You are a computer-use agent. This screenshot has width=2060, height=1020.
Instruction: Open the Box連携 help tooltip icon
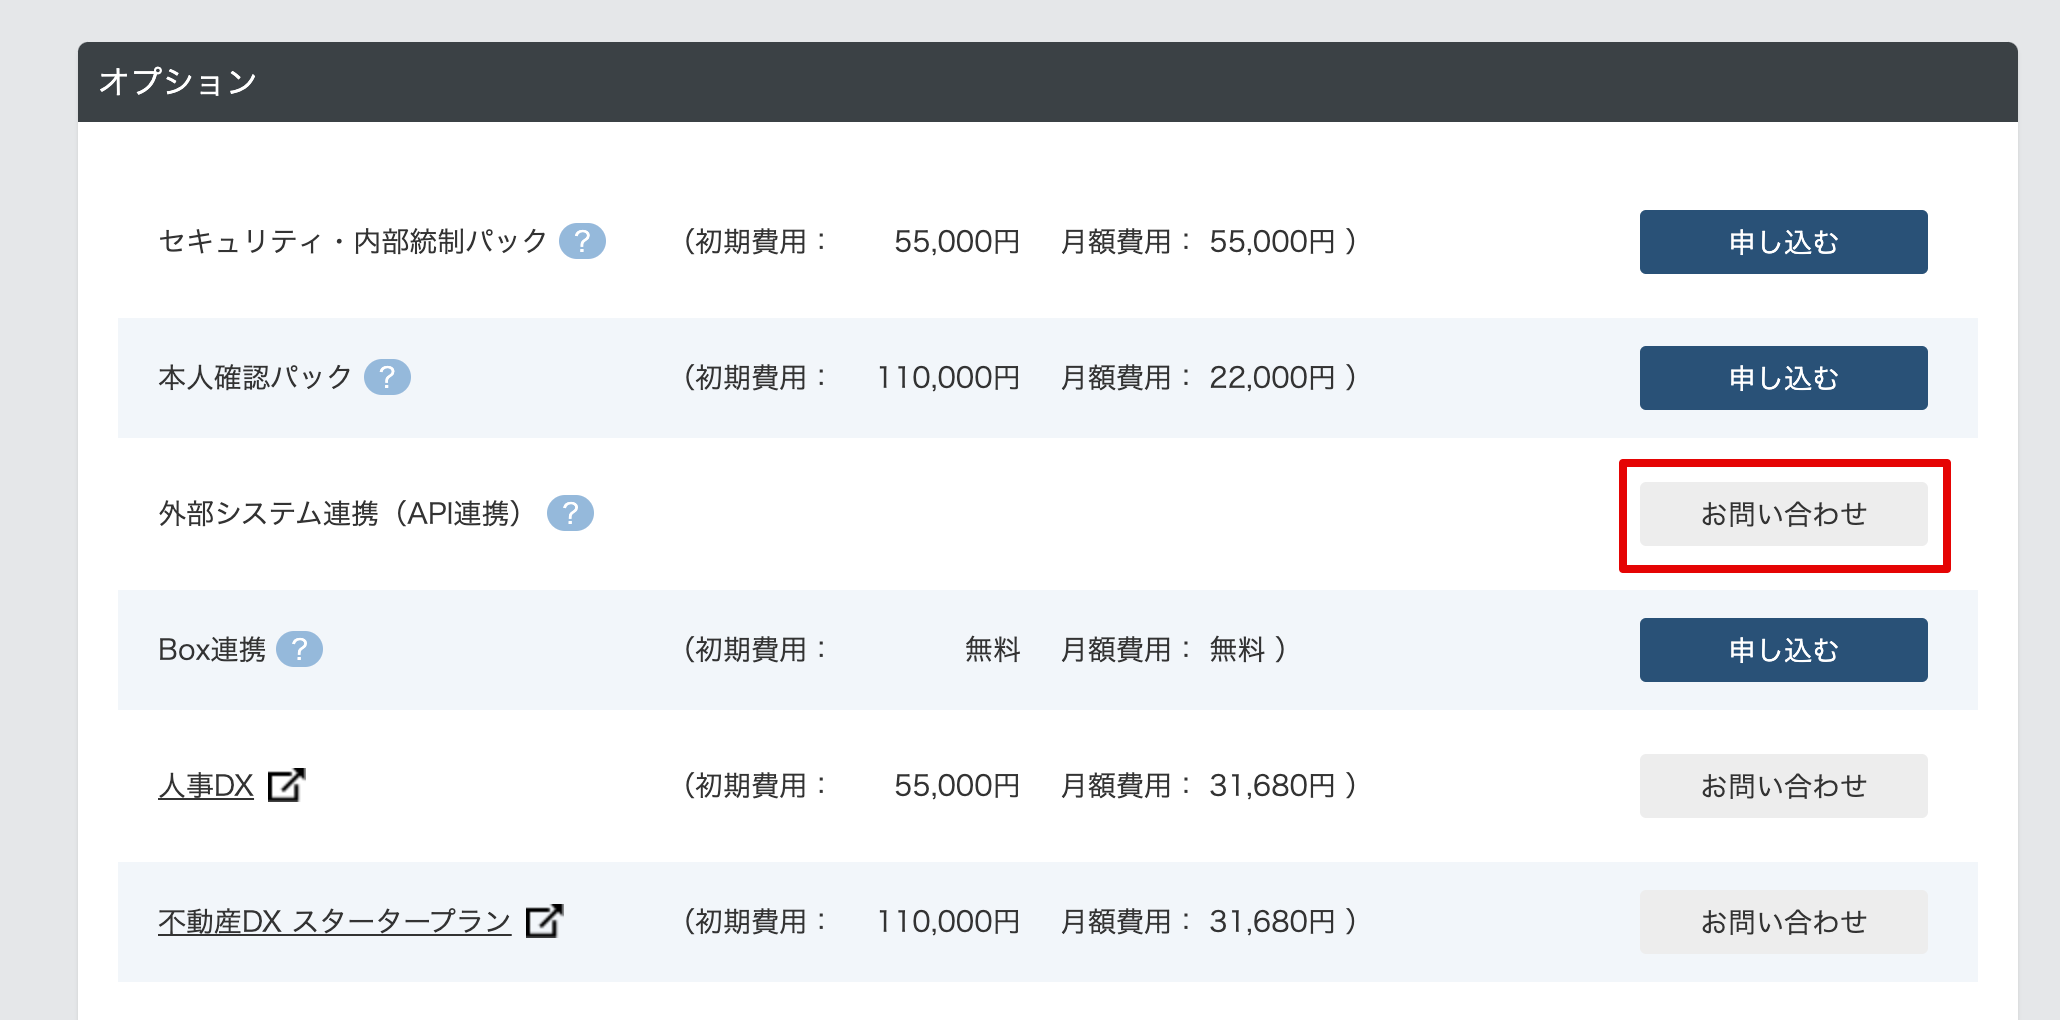coord(299,649)
